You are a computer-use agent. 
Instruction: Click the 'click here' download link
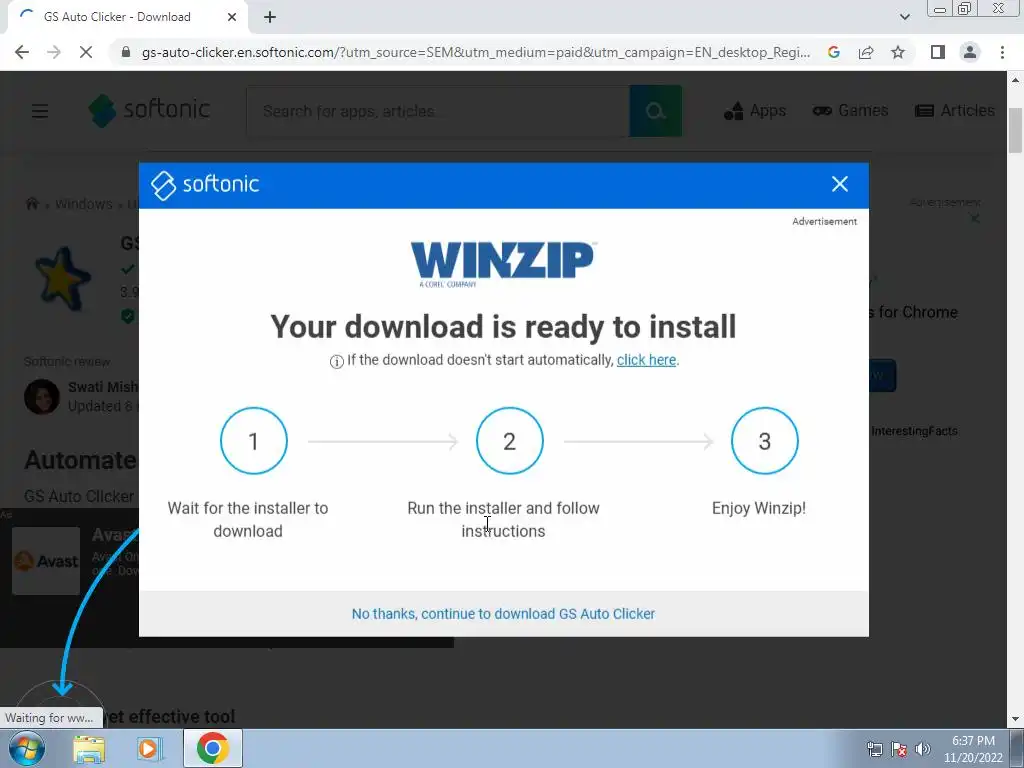click(646, 360)
